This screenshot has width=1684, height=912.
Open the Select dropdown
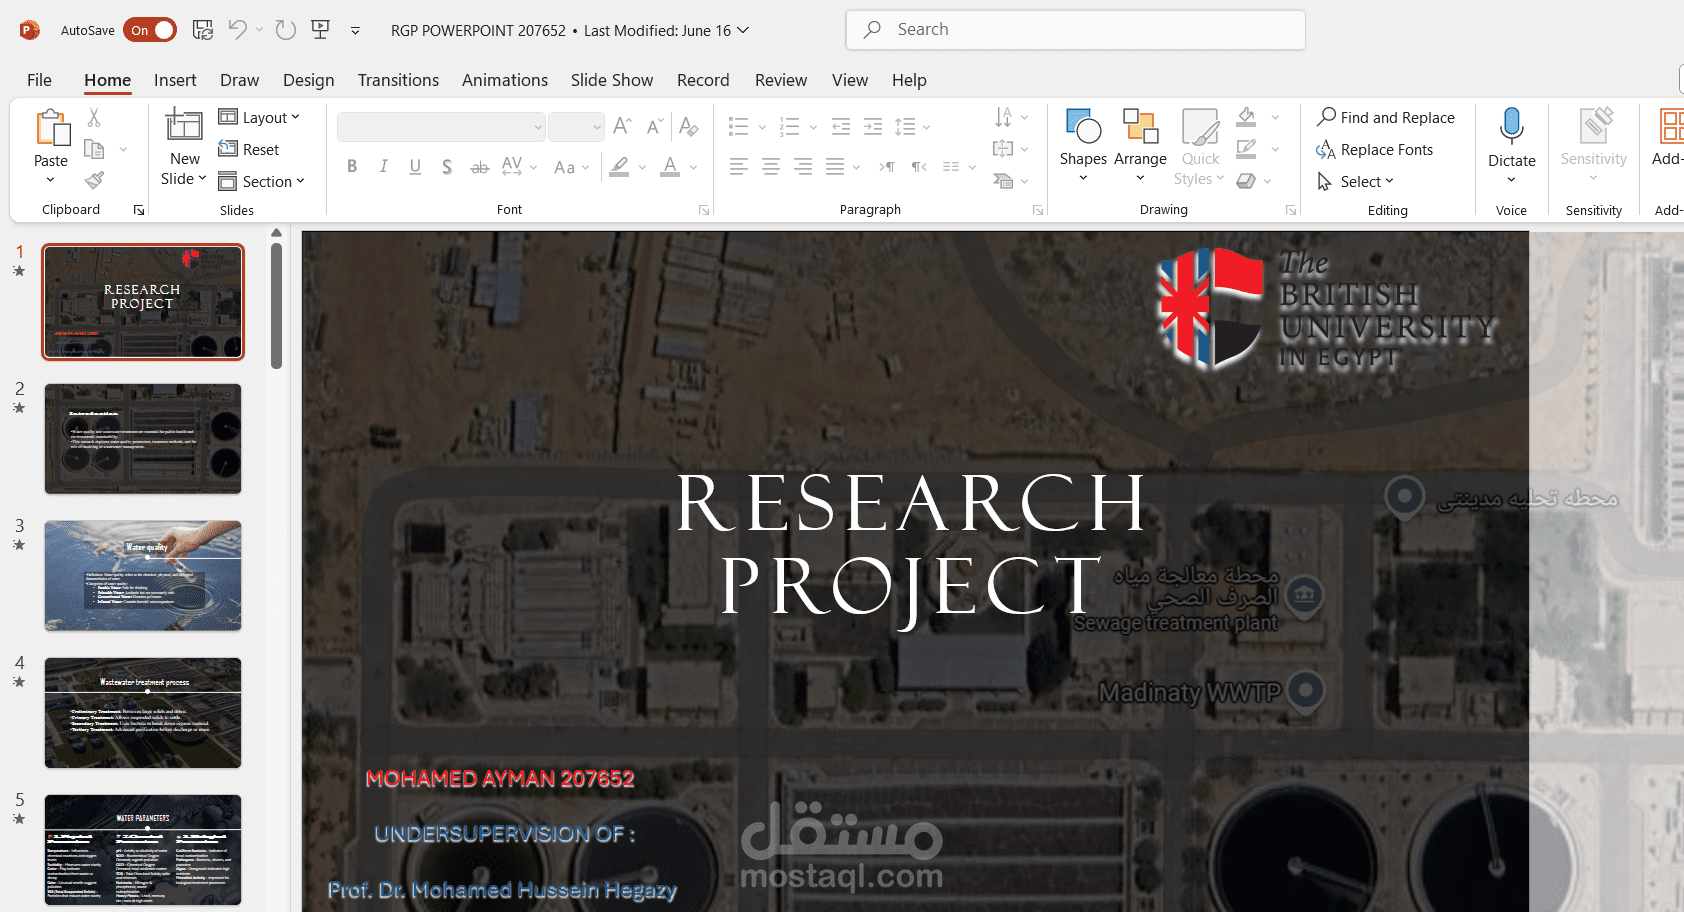click(x=1355, y=181)
